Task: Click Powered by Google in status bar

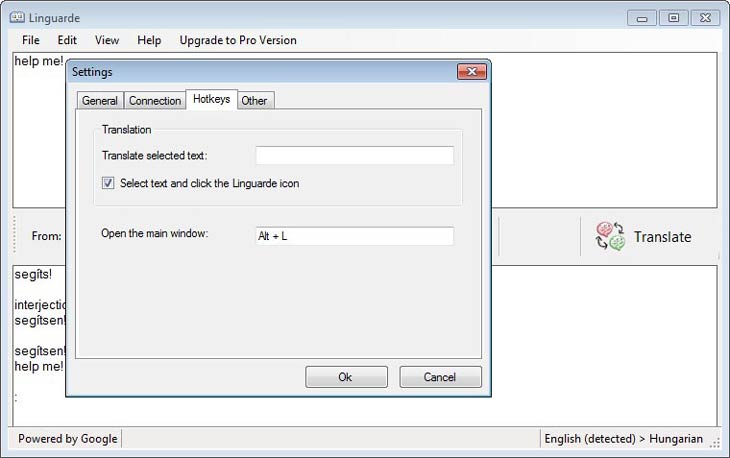Action: [x=68, y=439]
